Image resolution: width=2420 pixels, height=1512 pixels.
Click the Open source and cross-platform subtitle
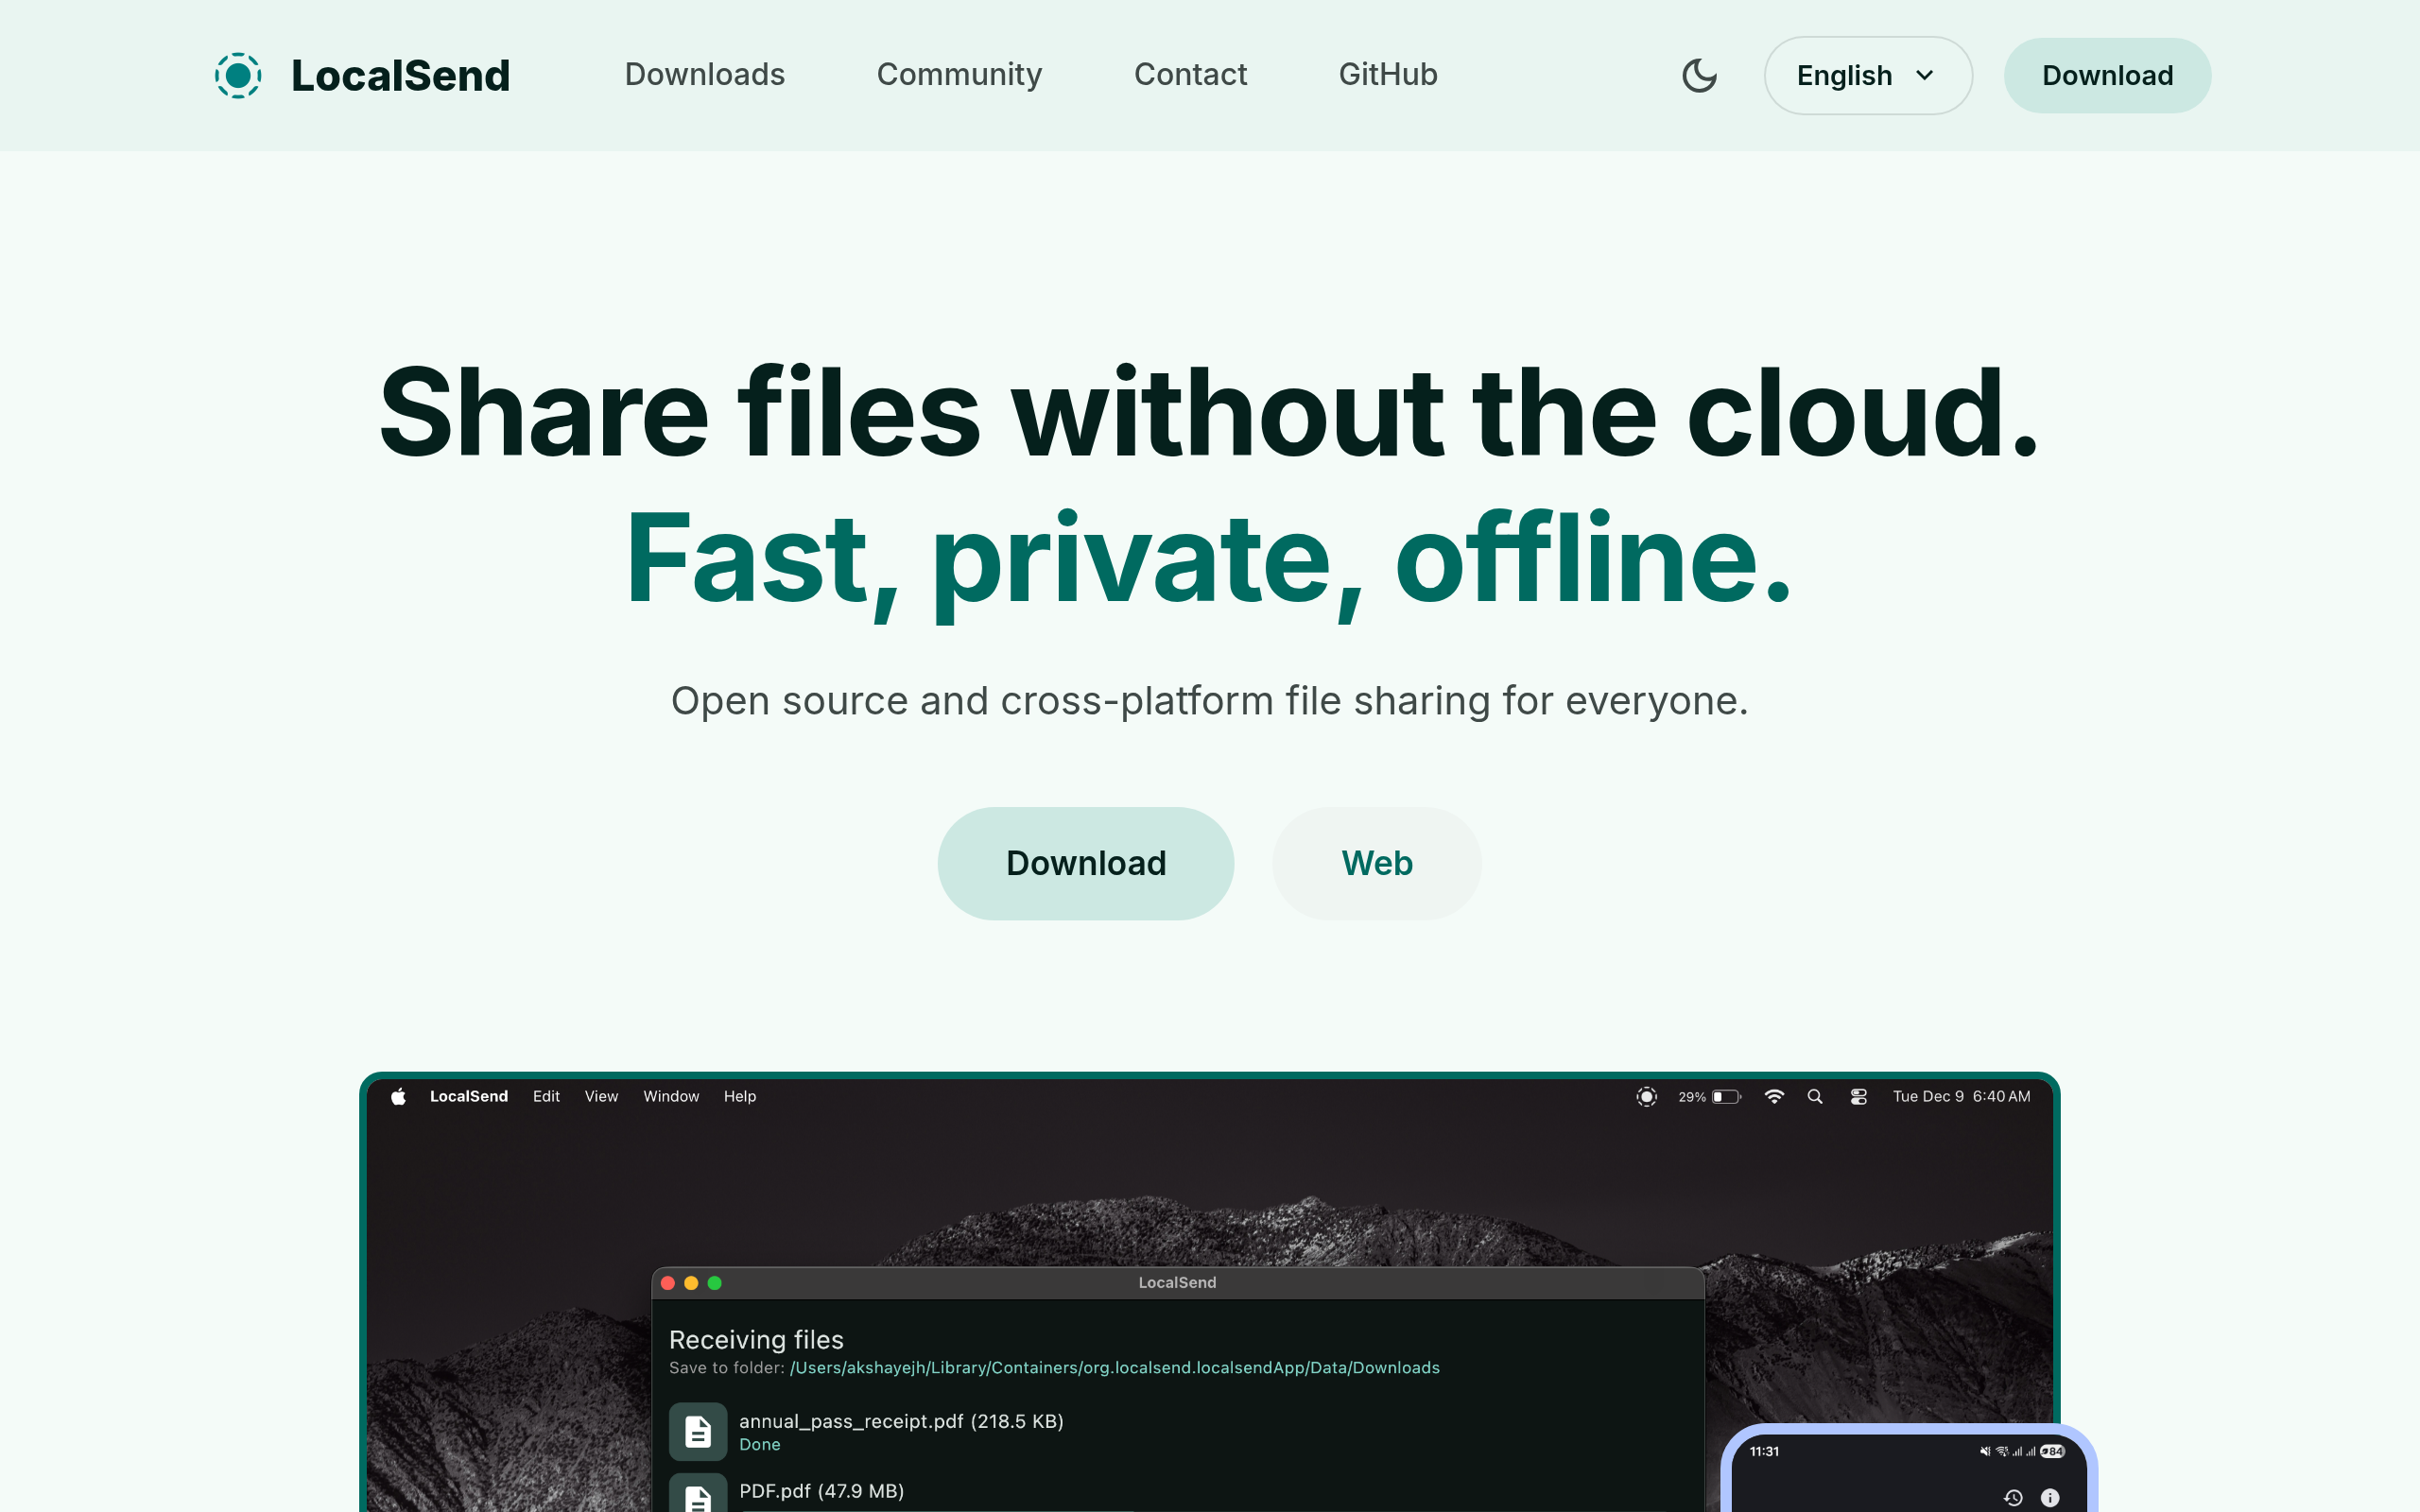tap(1209, 700)
